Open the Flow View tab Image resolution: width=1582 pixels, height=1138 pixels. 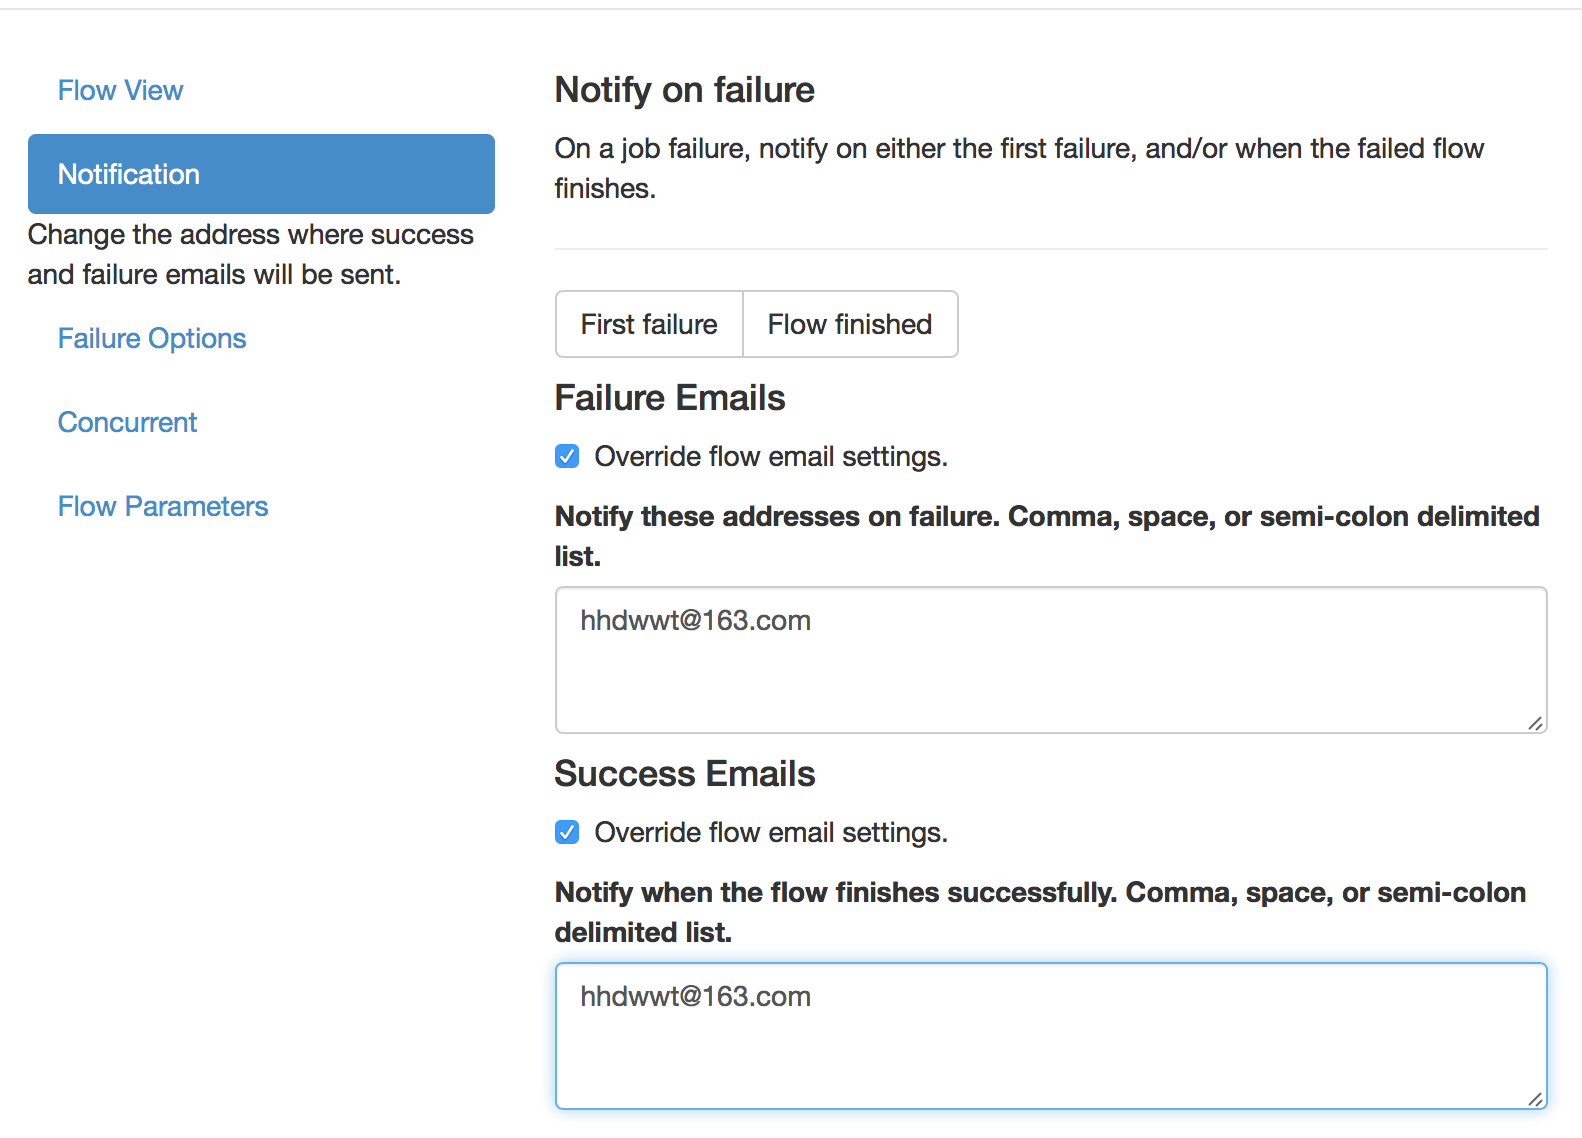point(120,91)
